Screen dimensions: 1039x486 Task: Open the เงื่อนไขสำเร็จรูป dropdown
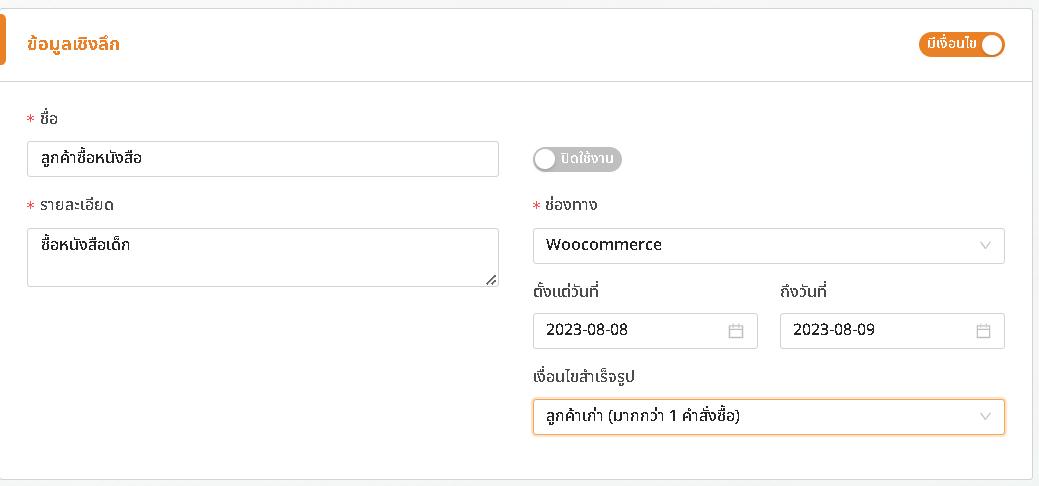click(x=769, y=416)
